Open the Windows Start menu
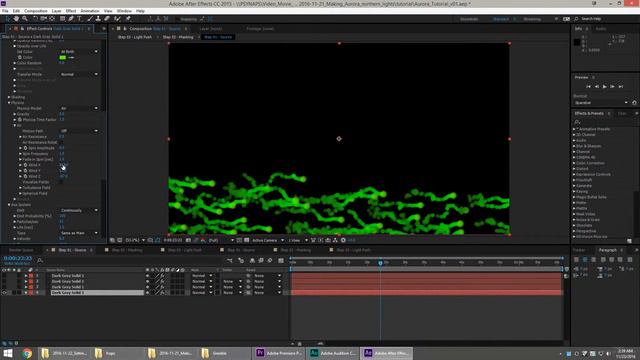The height and width of the screenshot is (360, 640). tap(8, 353)
